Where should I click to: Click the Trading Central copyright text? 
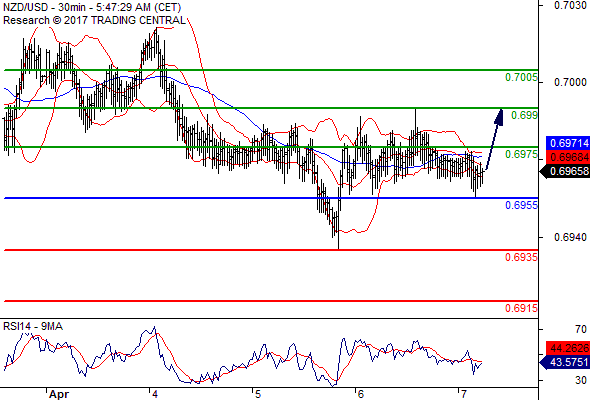click(x=94, y=20)
